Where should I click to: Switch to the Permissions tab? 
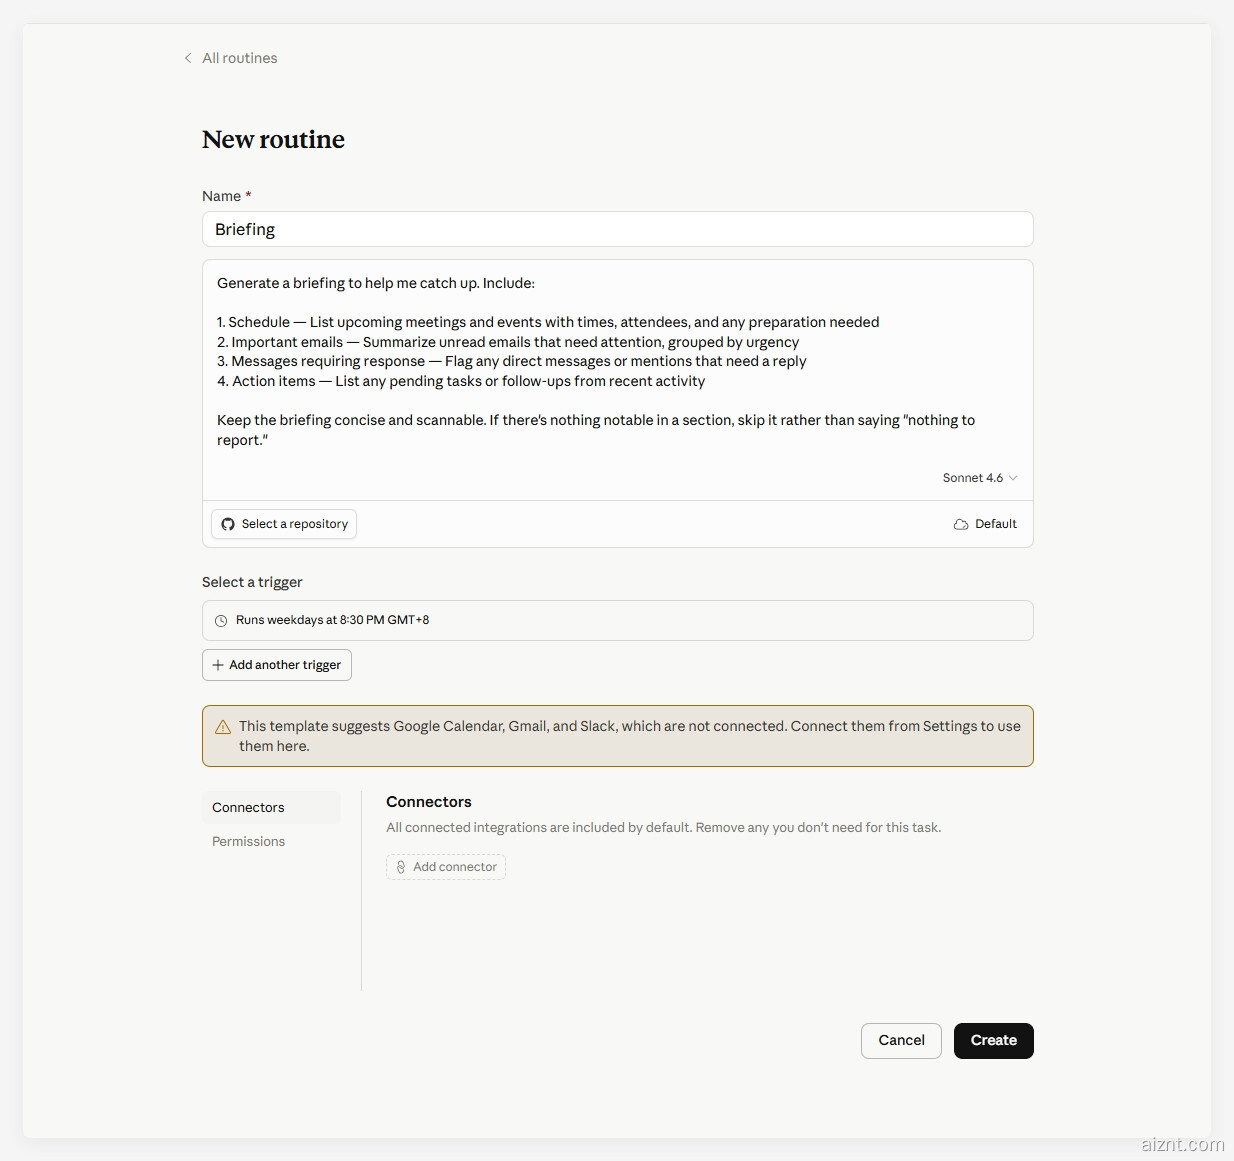[248, 841]
